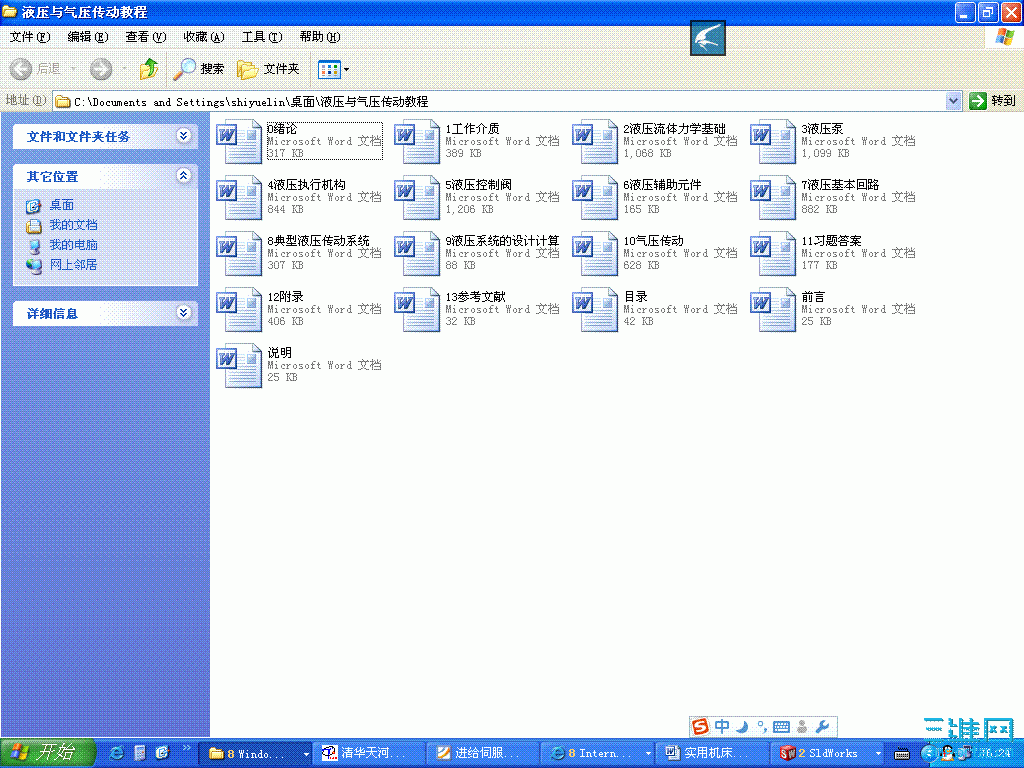Screen dimensions: 1024x768
Task: Click the Views icon on the toolbar
Action: tap(331, 69)
